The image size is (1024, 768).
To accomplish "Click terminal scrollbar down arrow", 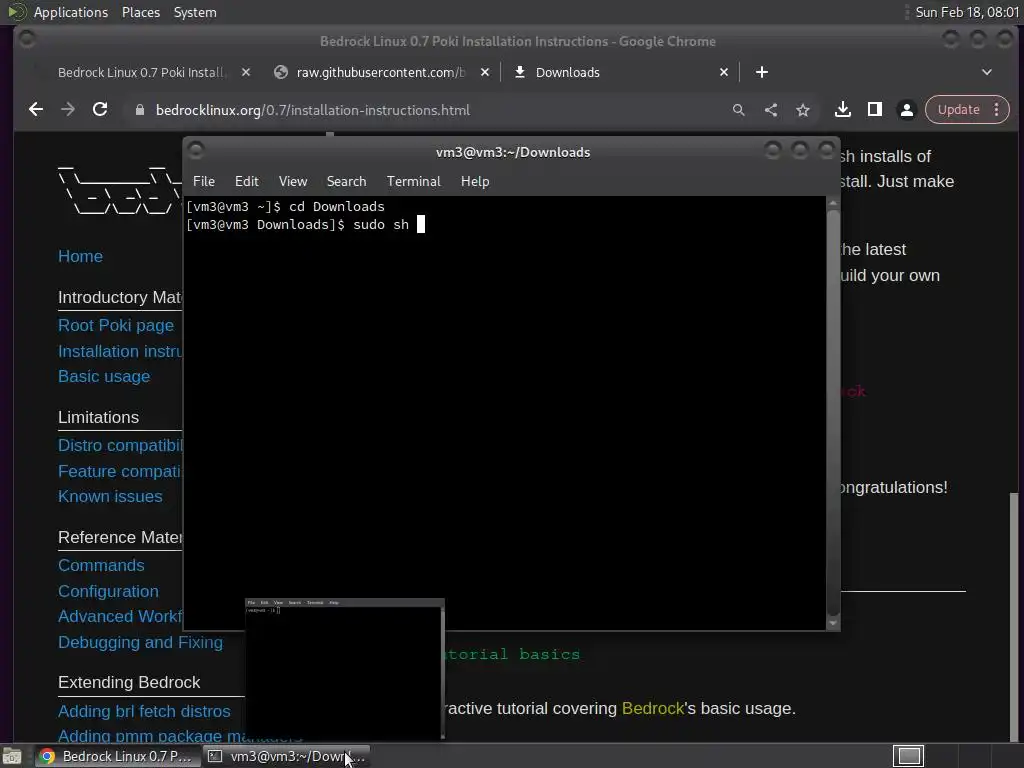I will (833, 623).
